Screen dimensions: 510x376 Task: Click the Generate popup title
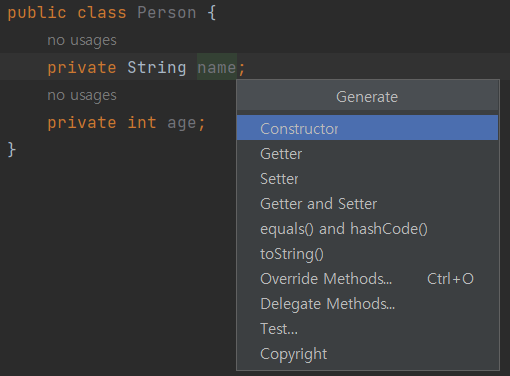click(367, 97)
